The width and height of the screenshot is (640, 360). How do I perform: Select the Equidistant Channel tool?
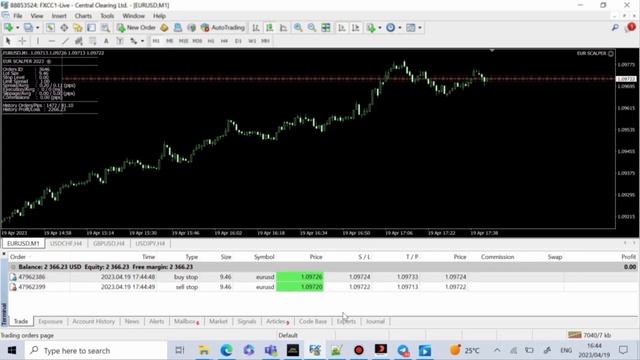(x=79, y=41)
